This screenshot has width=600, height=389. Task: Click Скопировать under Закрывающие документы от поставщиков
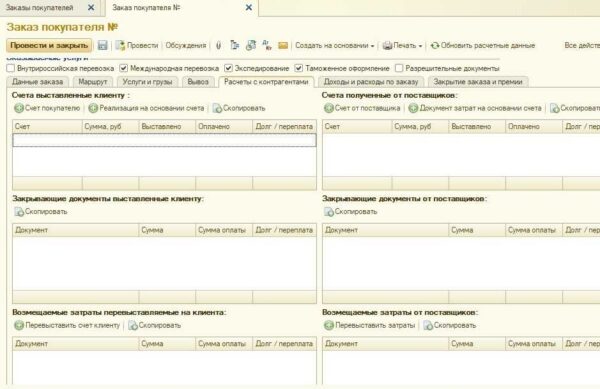351,212
